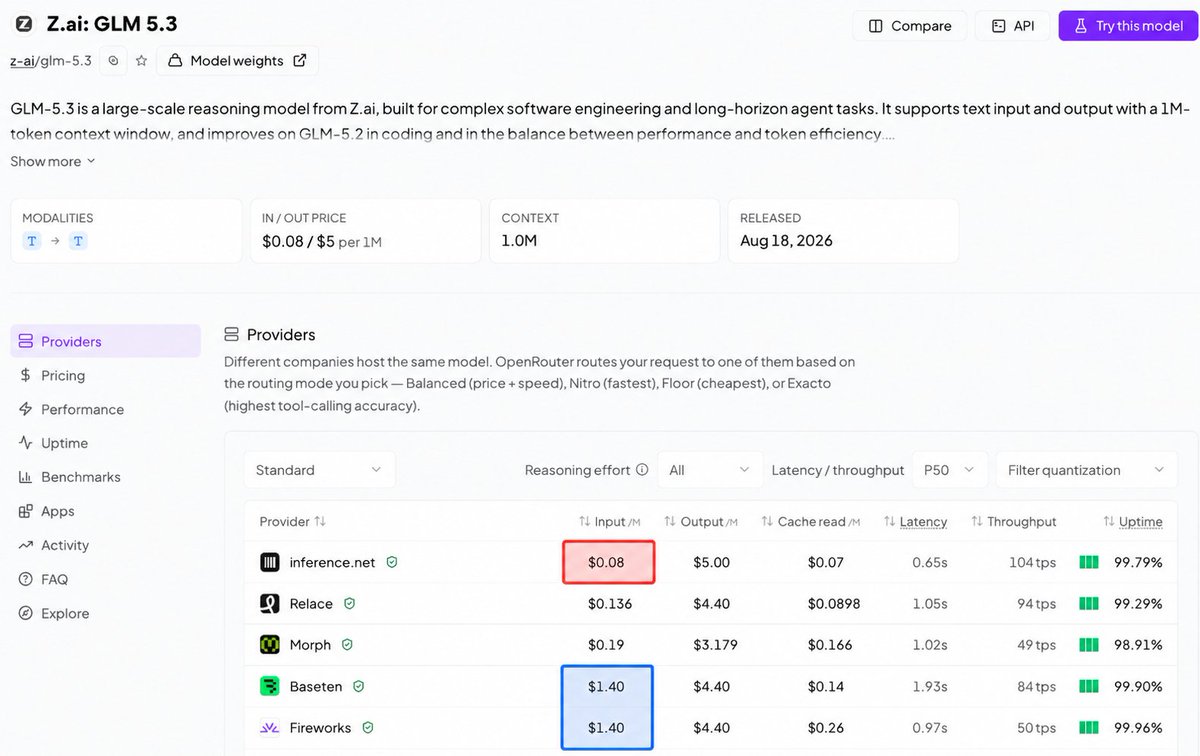Sort by the Latency column
This screenshot has width=1200, height=756.
click(x=915, y=521)
